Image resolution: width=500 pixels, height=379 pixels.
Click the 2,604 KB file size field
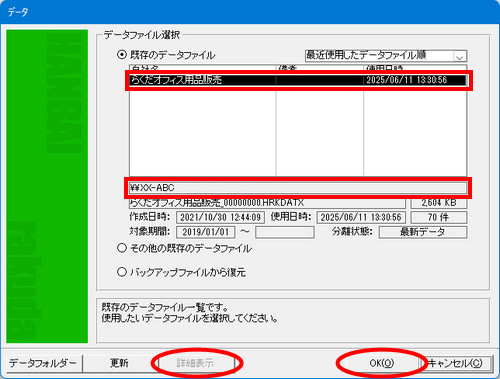click(x=439, y=203)
